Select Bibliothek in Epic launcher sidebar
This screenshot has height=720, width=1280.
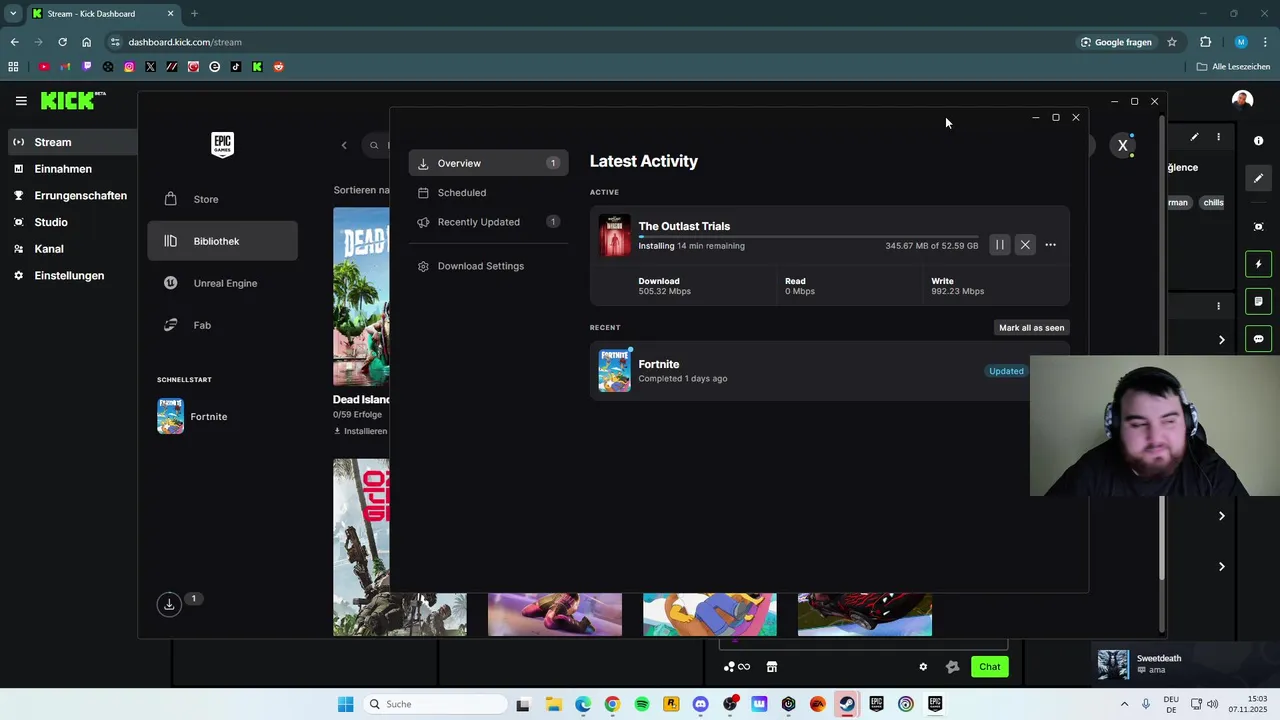click(222, 241)
